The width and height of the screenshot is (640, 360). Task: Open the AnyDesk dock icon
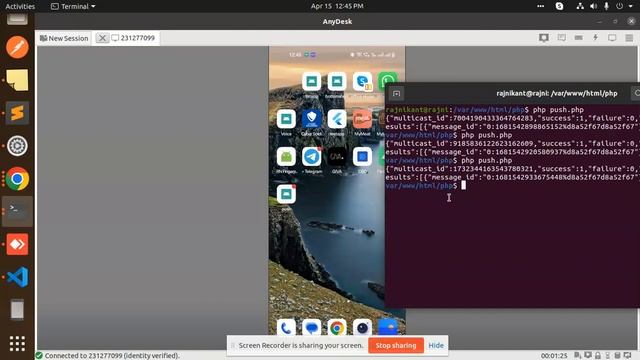pyautogui.click(x=17, y=244)
